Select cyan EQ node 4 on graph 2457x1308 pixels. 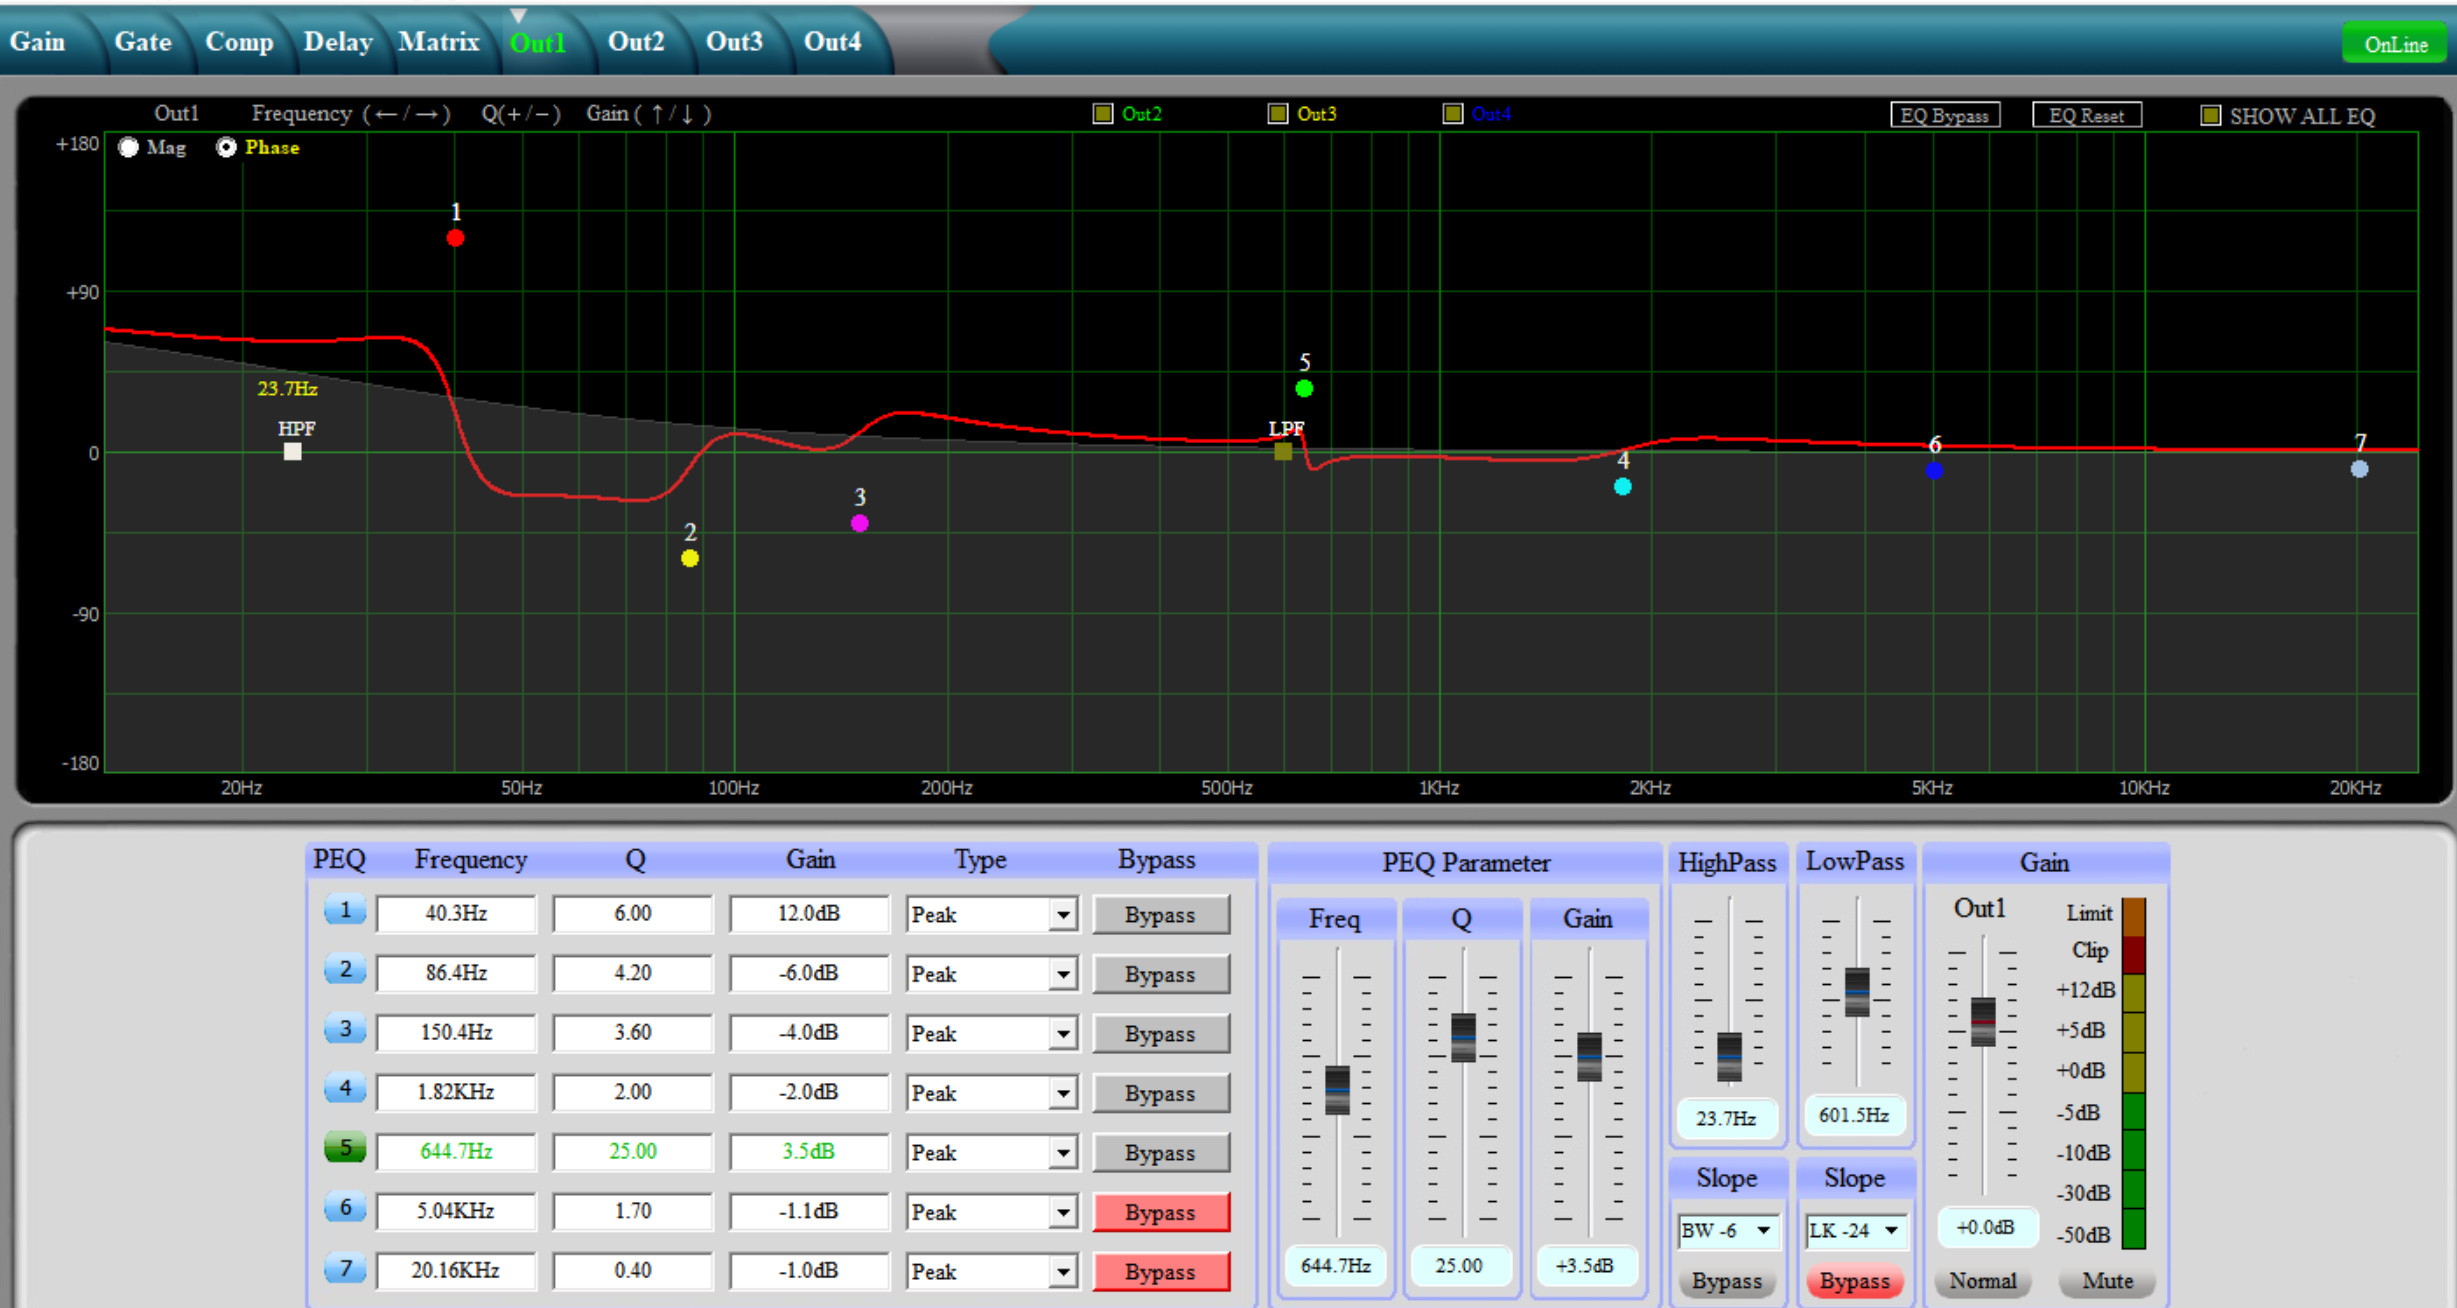1623,486
